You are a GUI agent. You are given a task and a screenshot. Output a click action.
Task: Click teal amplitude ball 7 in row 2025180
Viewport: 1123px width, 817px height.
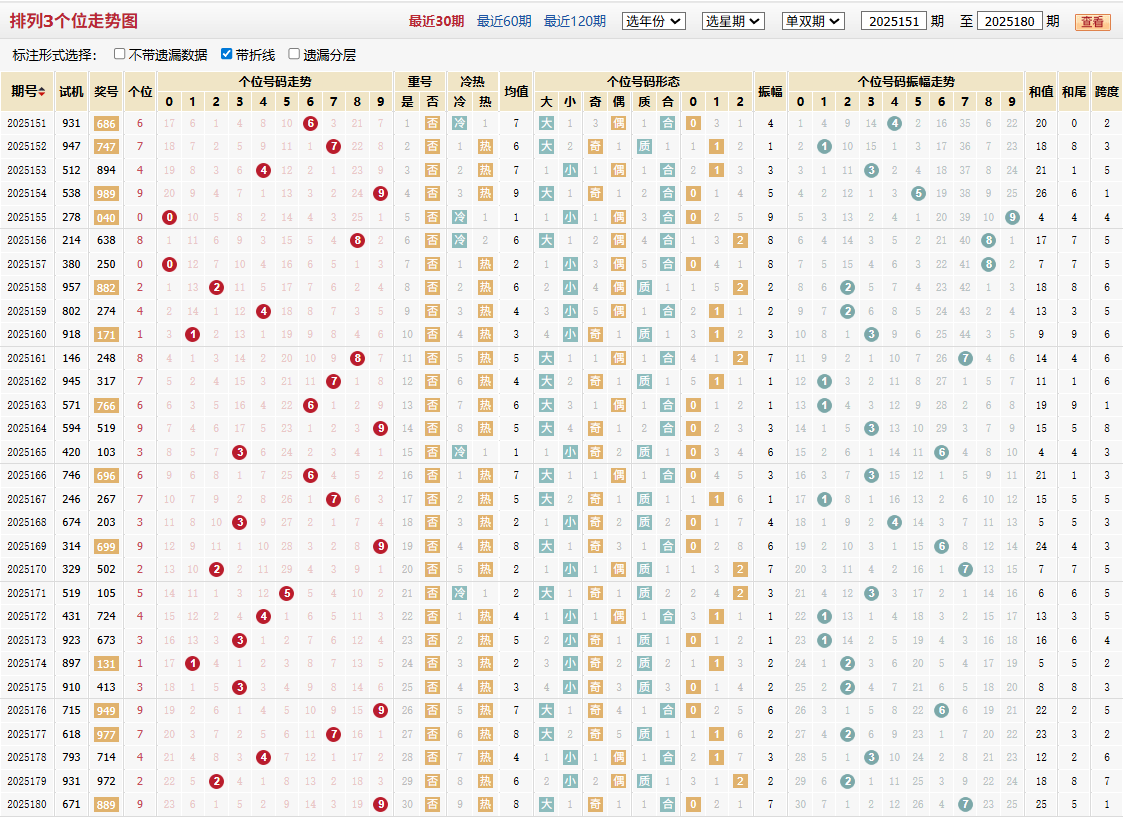pyautogui.click(x=965, y=804)
